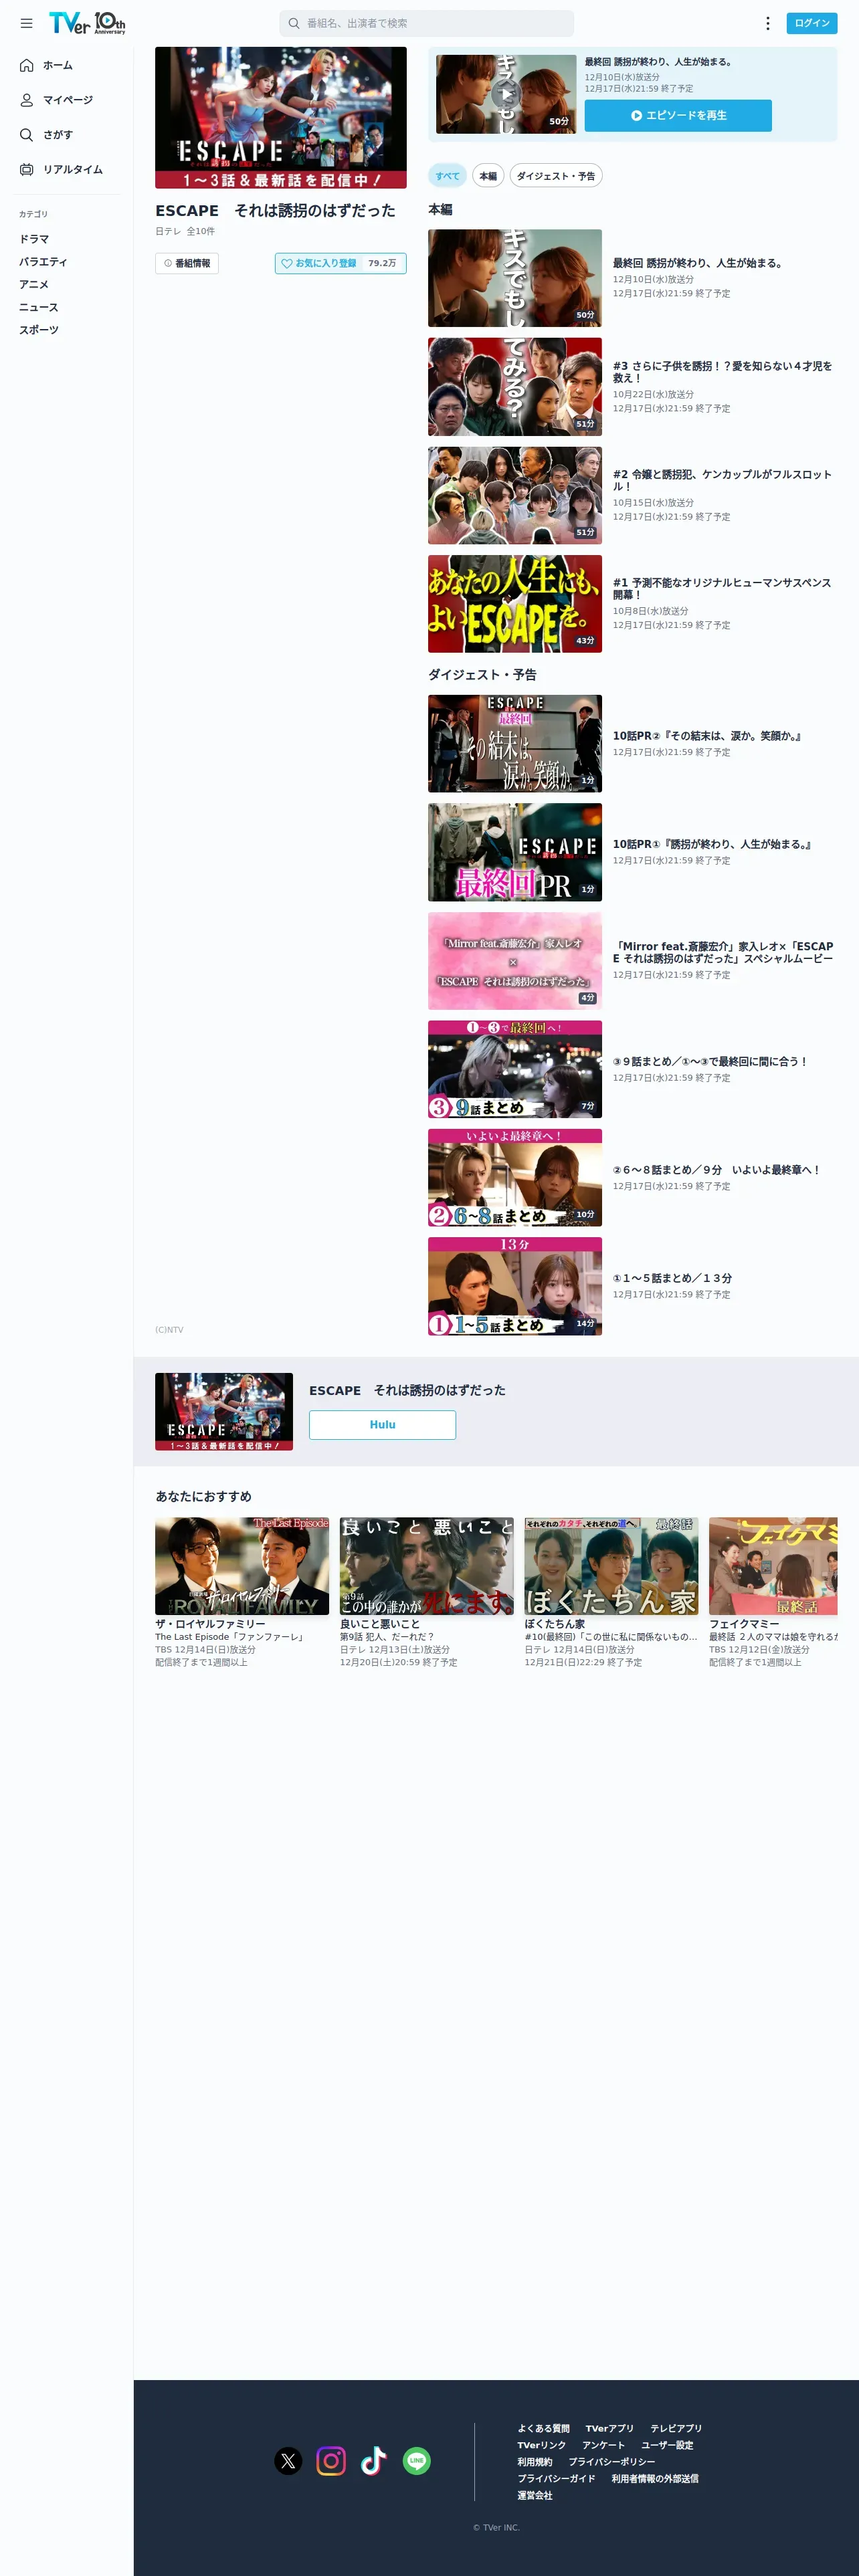Image resolution: width=859 pixels, height=2576 pixels.
Task: Click the TVer 10th Anniversary logo
Action: pyautogui.click(x=87, y=23)
